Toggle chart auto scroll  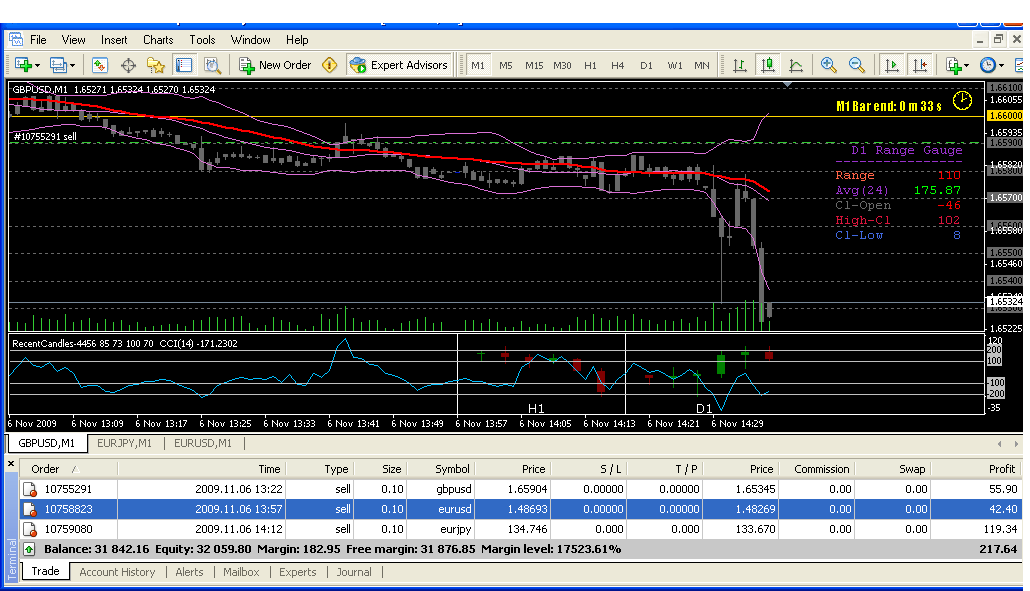tap(890, 65)
